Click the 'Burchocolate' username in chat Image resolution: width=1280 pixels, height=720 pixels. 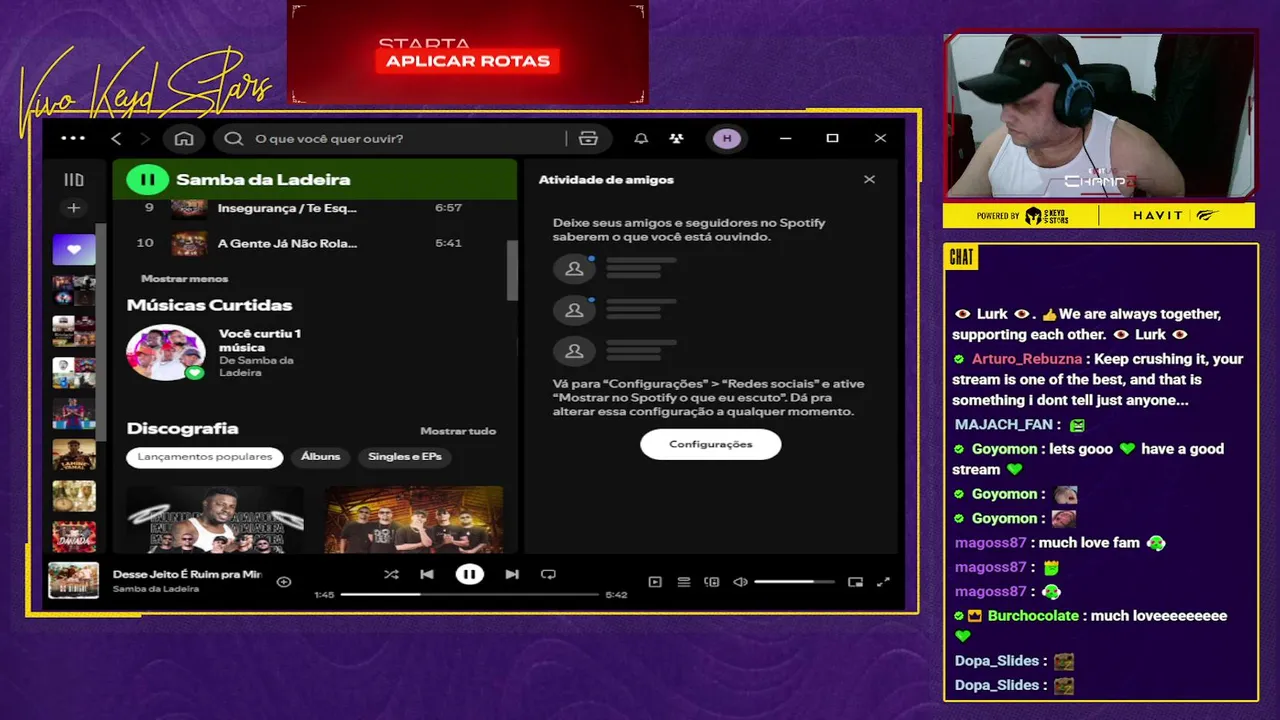pyautogui.click(x=1035, y=616)
